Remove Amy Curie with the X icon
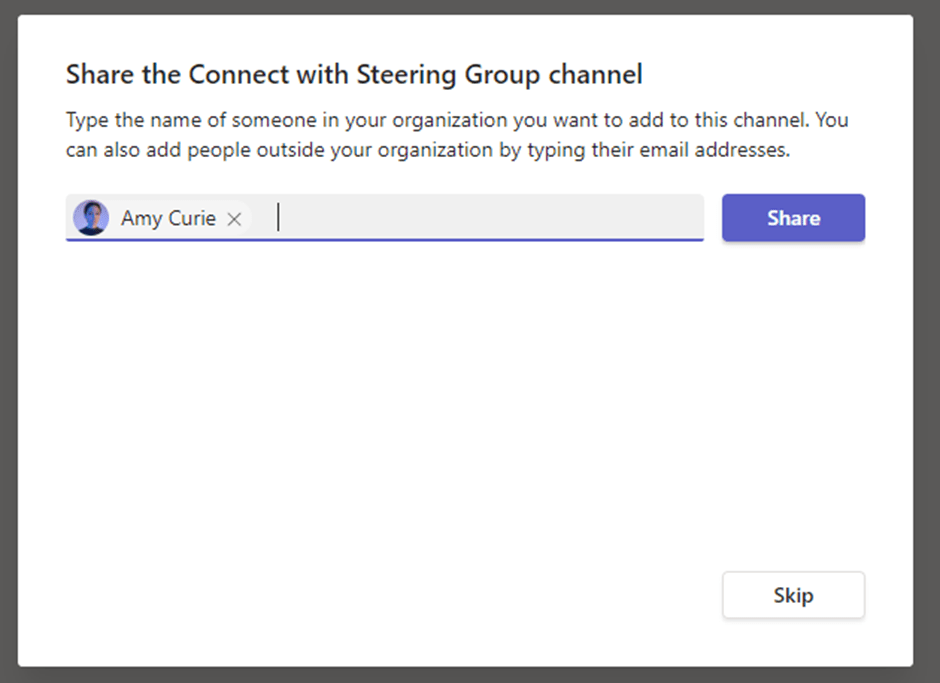Viewport: 940px width, 683px height. point(234,219)
